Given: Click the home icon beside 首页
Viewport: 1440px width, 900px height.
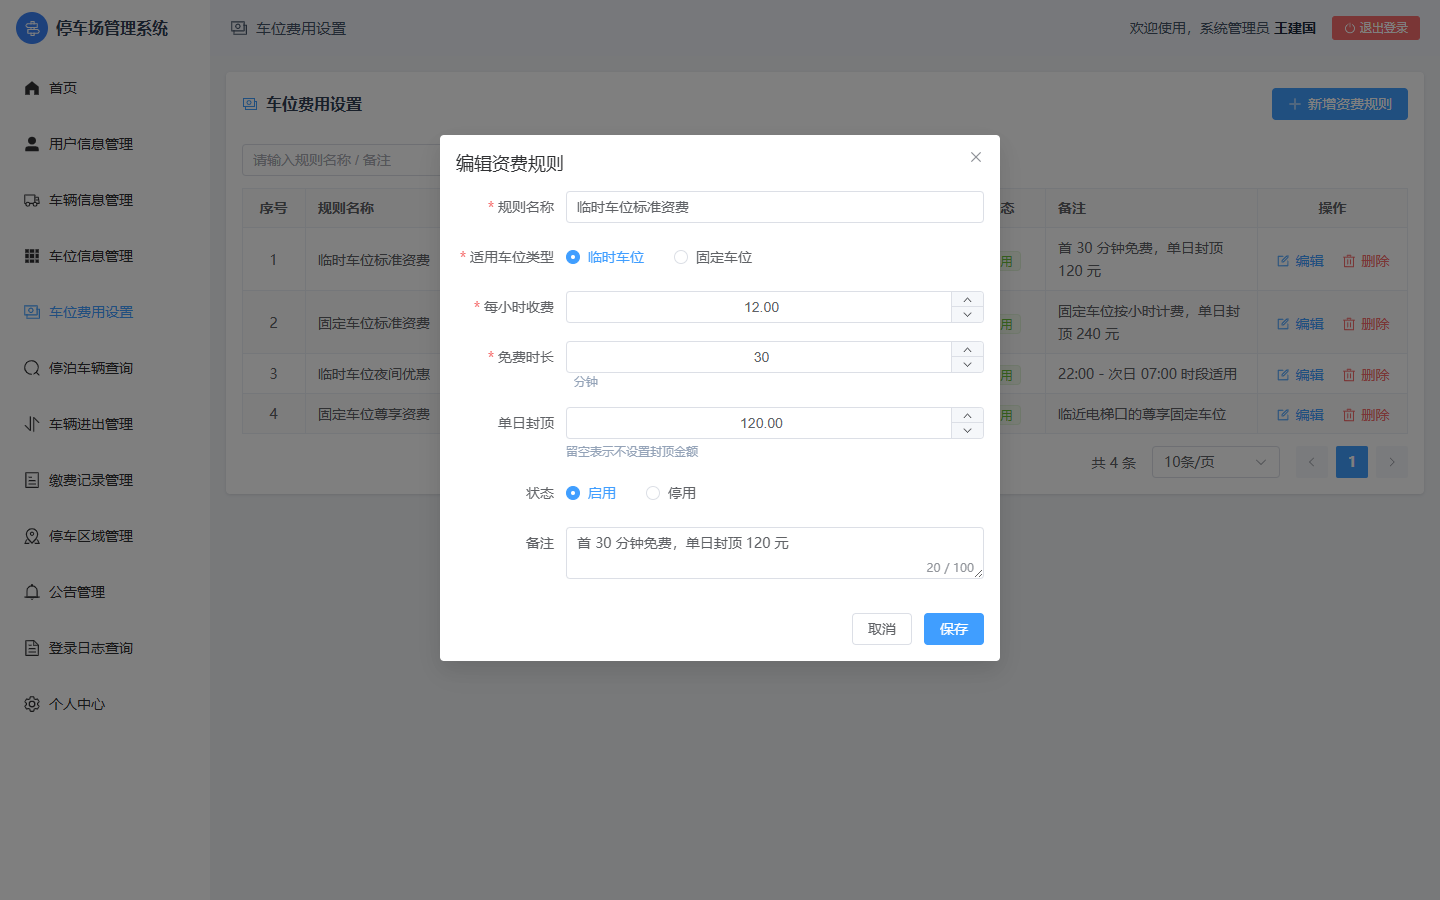Looking at the screenshot, I should pyautogui.click(x=32, y=88).
